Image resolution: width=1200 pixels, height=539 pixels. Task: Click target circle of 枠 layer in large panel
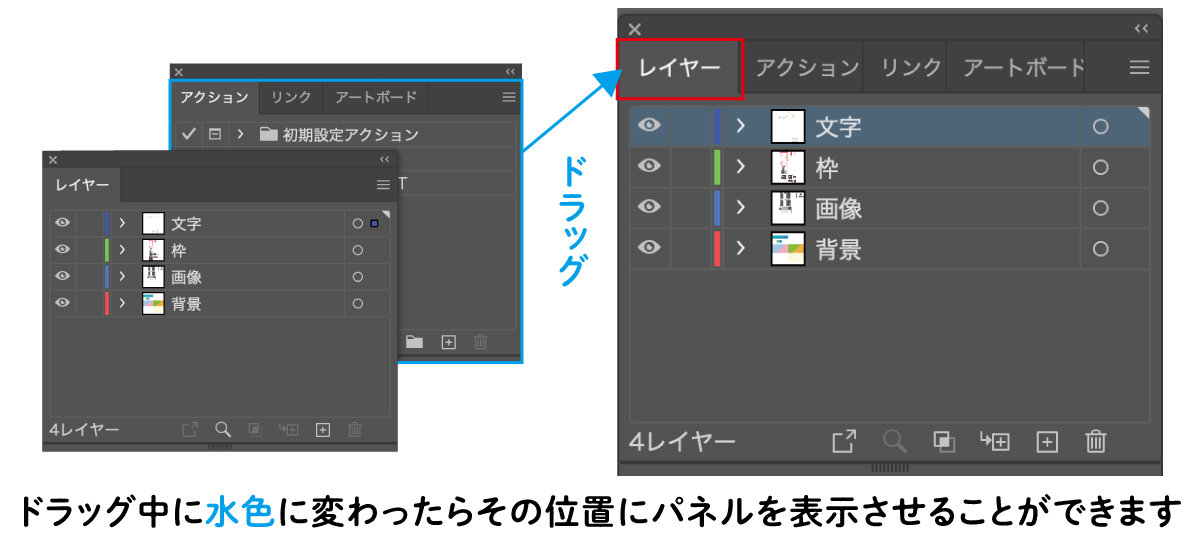pyautogui.click(x=1100, y=168)
